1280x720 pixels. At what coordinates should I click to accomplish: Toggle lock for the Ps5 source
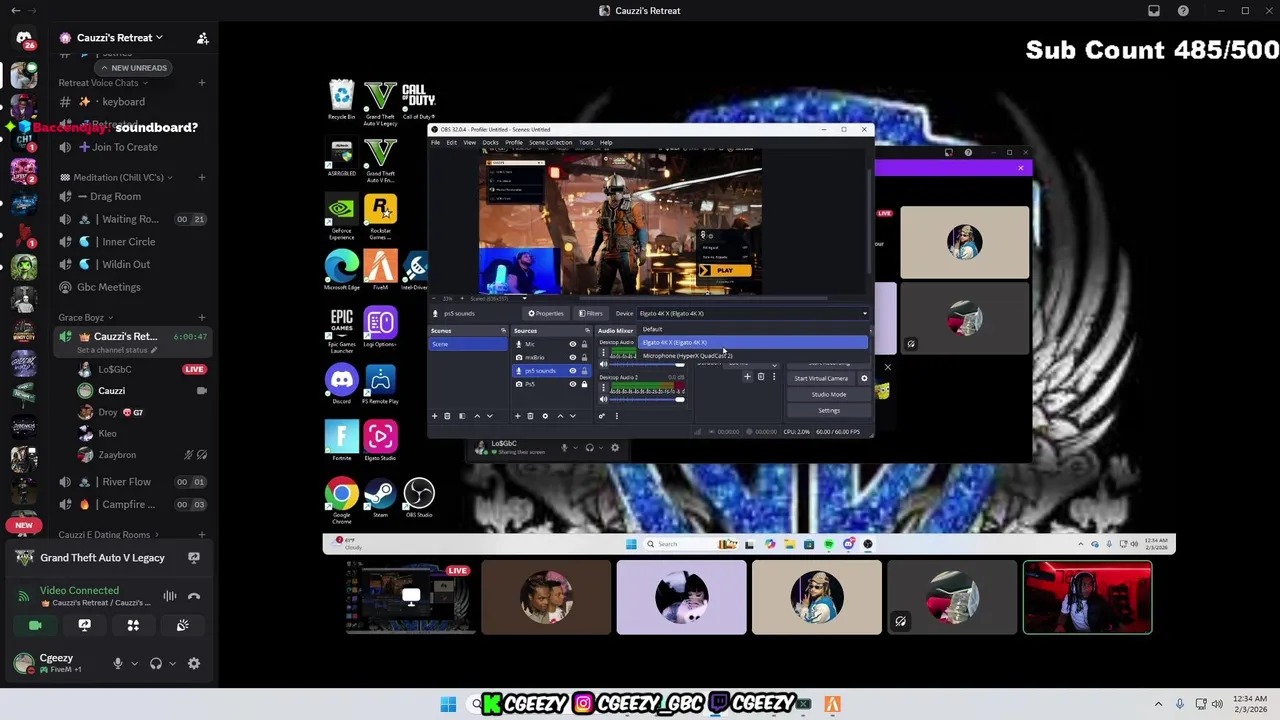584,384
